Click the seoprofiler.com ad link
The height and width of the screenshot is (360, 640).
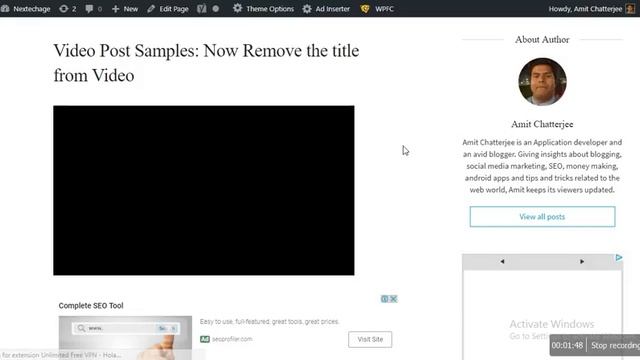pyautogui.click(x=232, y=339)
